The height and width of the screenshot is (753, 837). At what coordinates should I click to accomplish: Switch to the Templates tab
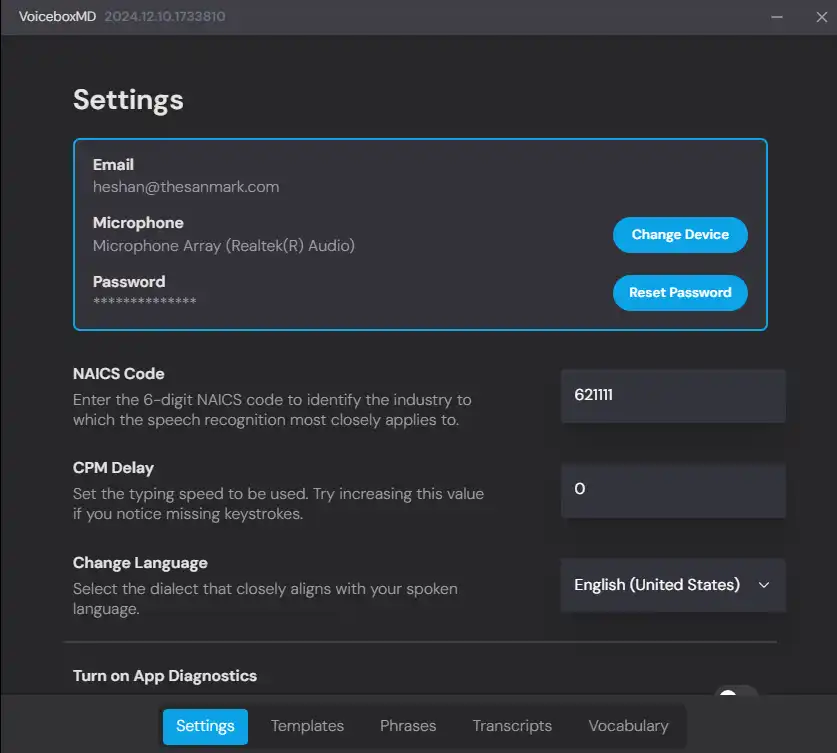point(307,726)
